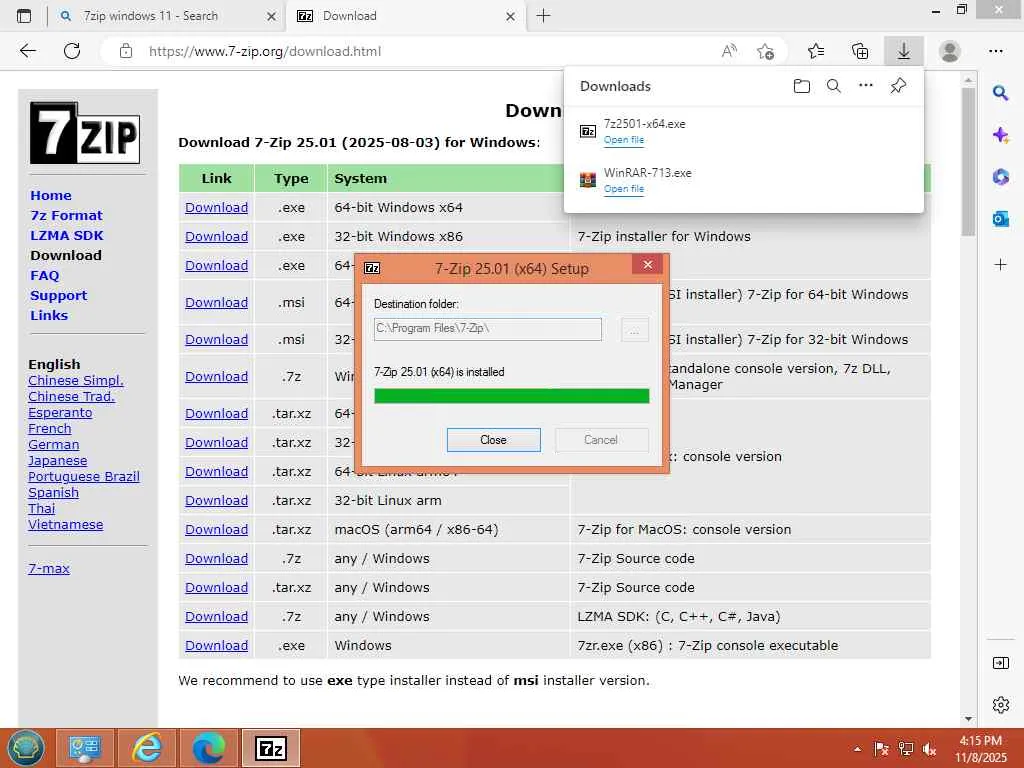Show hidden tray icons arrow
The height and width of the screenshot is (768, 1024).
click(x=857, y=749)
